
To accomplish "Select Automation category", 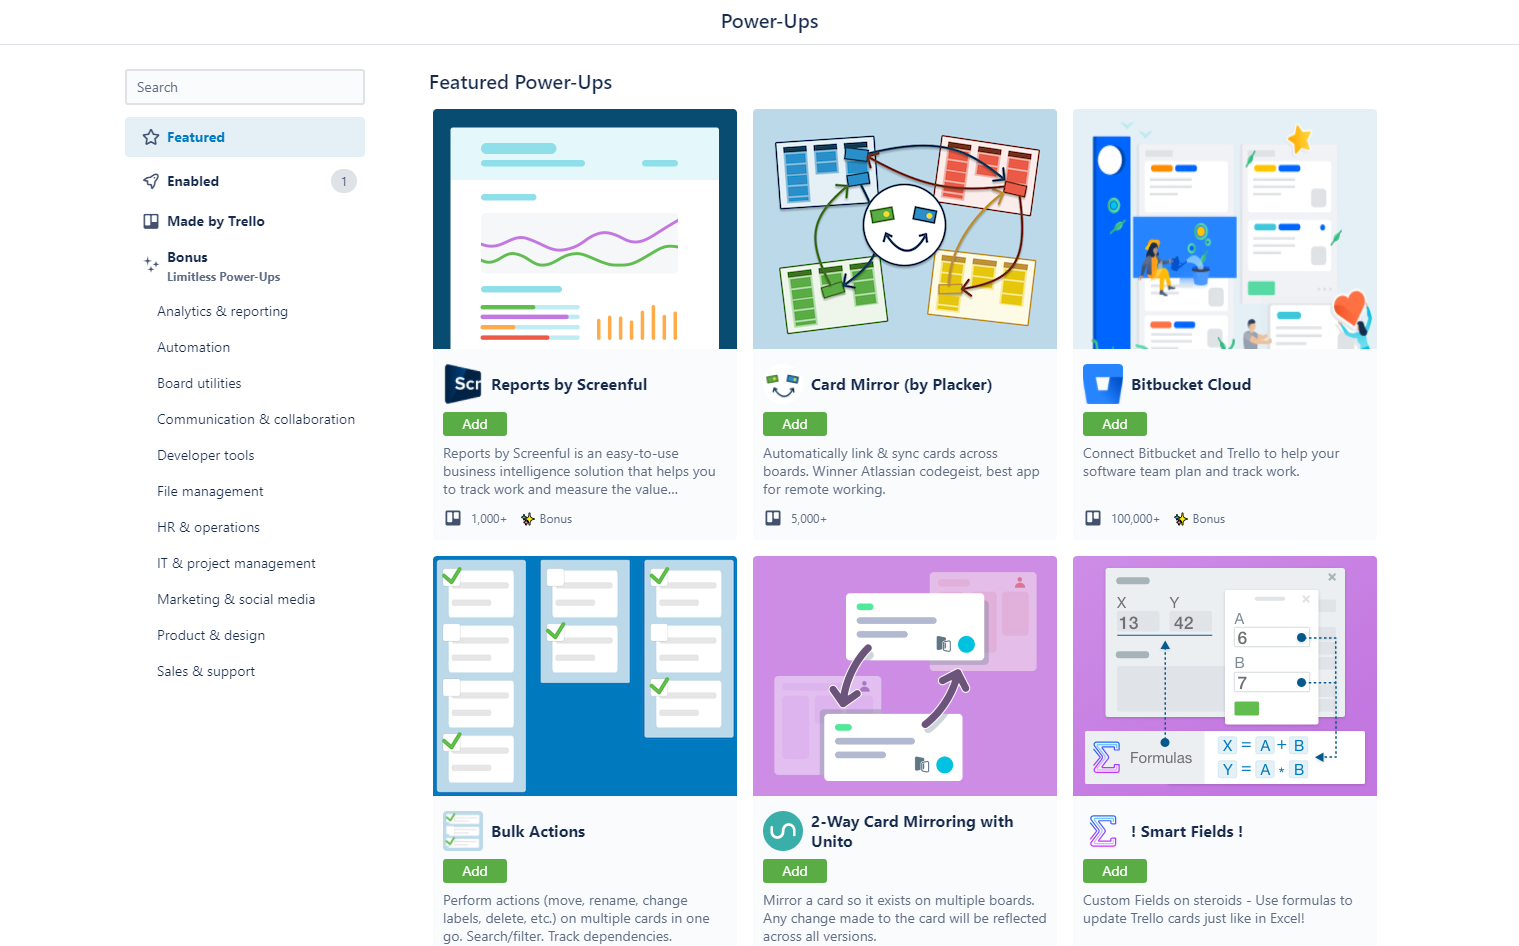I will 193,347.
